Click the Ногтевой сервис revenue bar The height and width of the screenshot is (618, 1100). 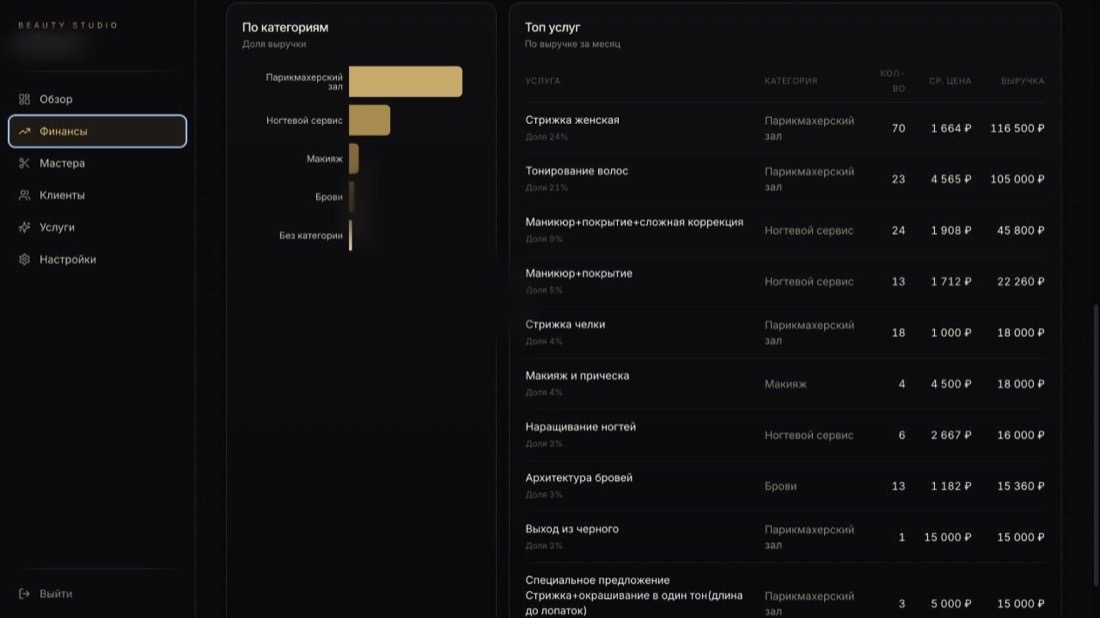370,120
